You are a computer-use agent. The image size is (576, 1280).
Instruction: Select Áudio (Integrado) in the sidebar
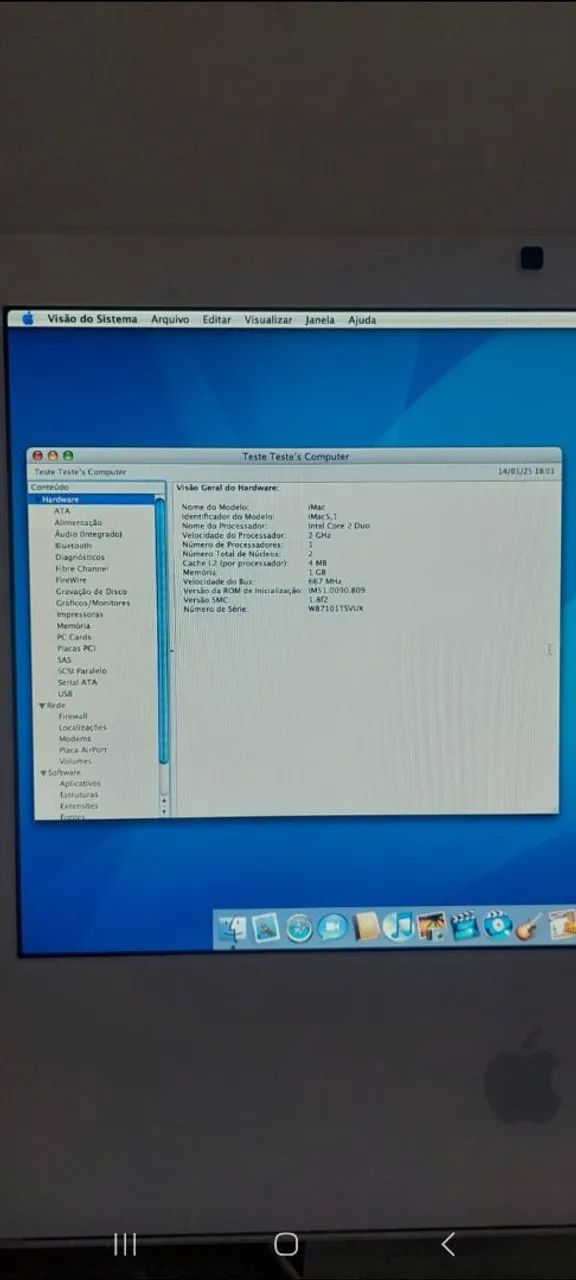click(88, 534)
